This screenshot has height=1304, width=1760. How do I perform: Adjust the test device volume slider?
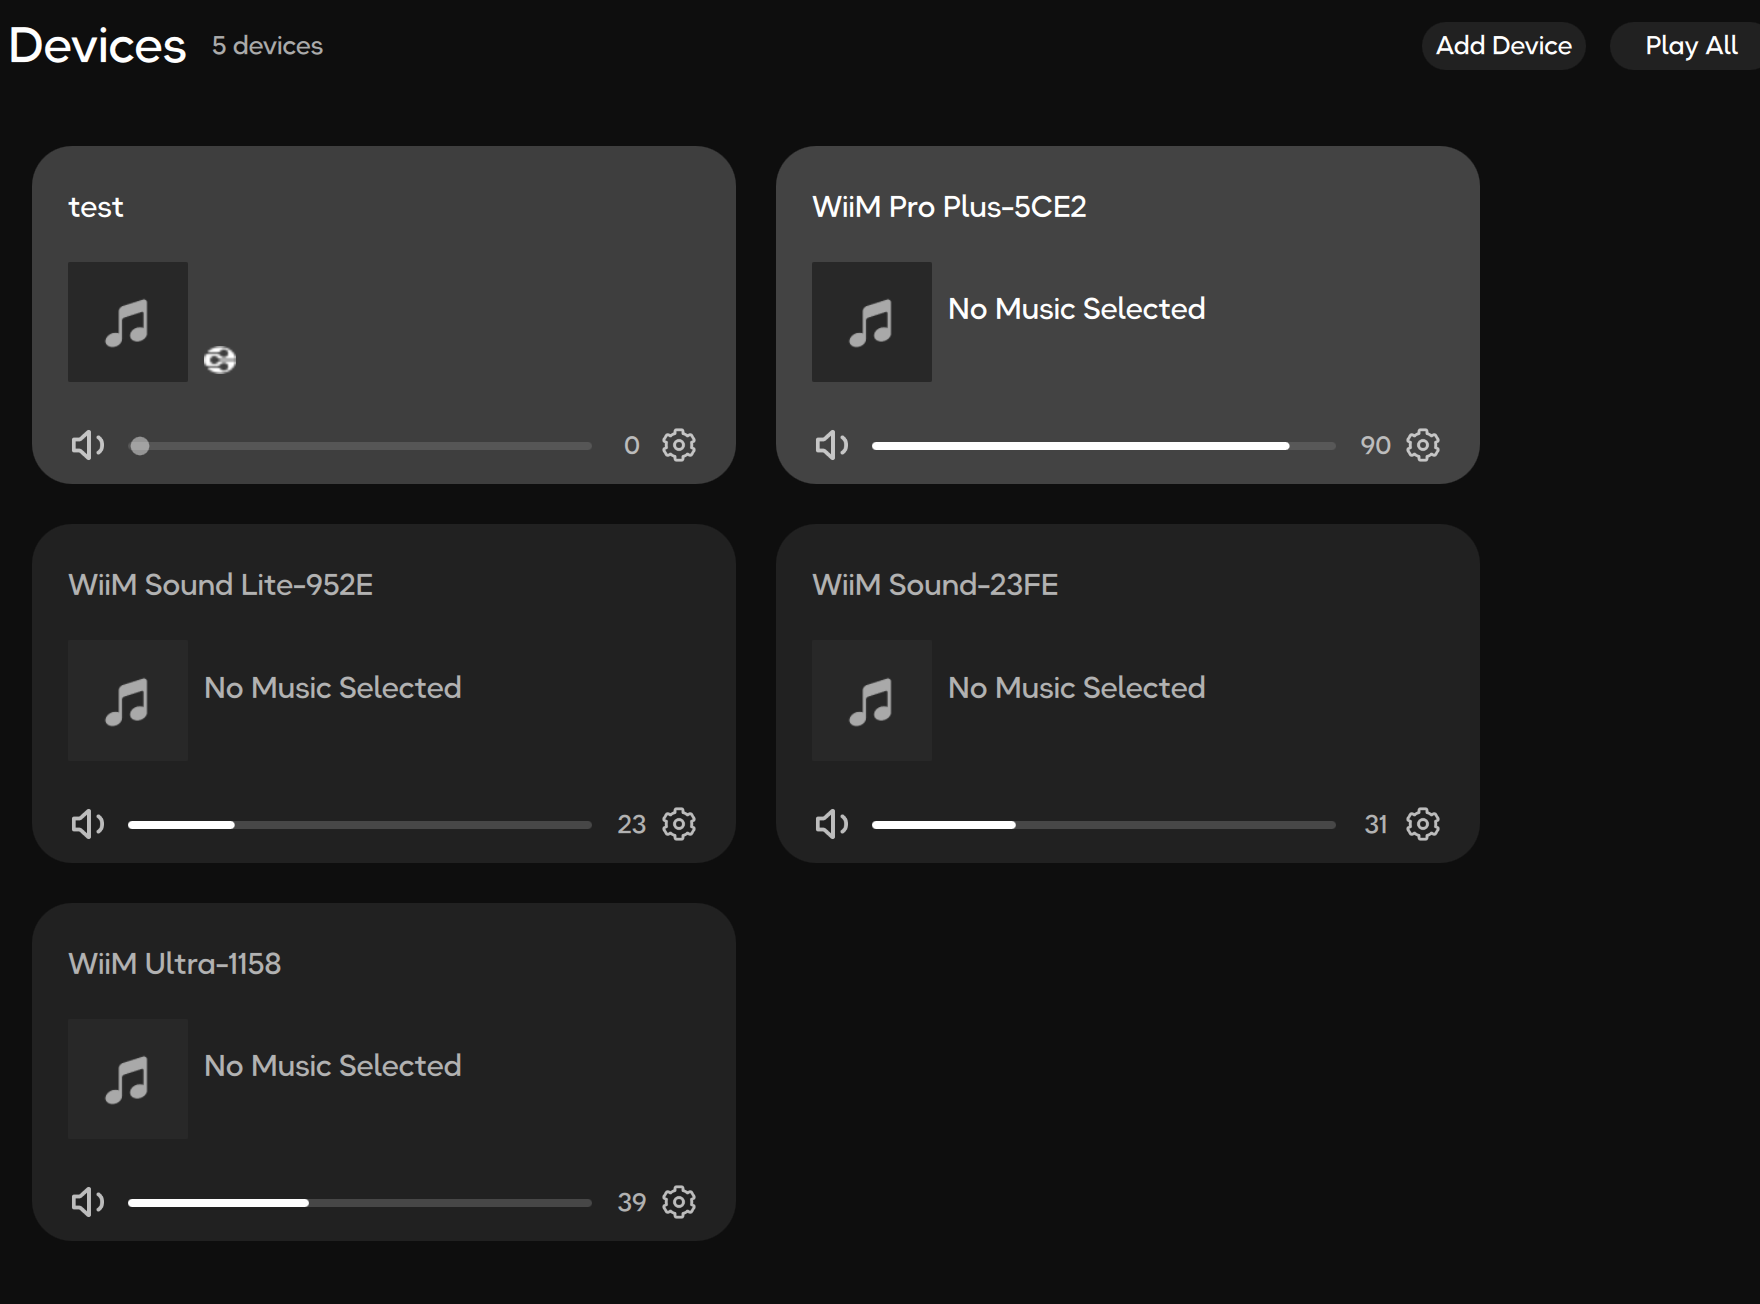360,446
